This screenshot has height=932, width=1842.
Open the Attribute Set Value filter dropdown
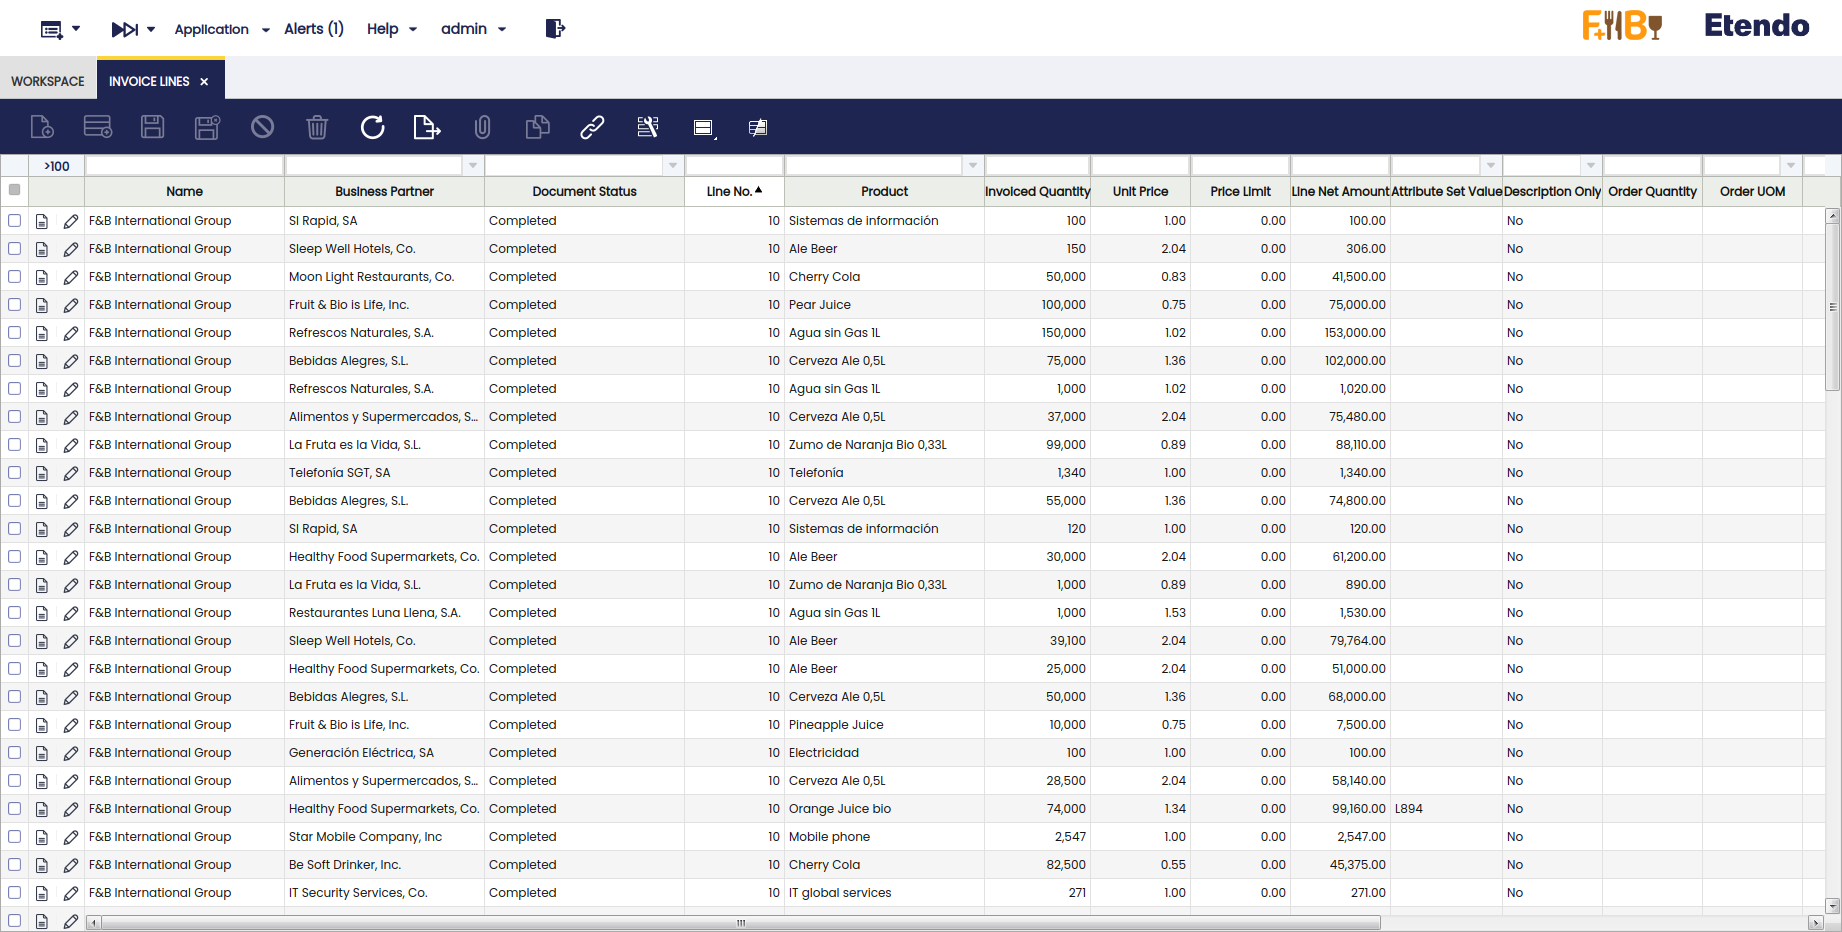click(1491, 166)
